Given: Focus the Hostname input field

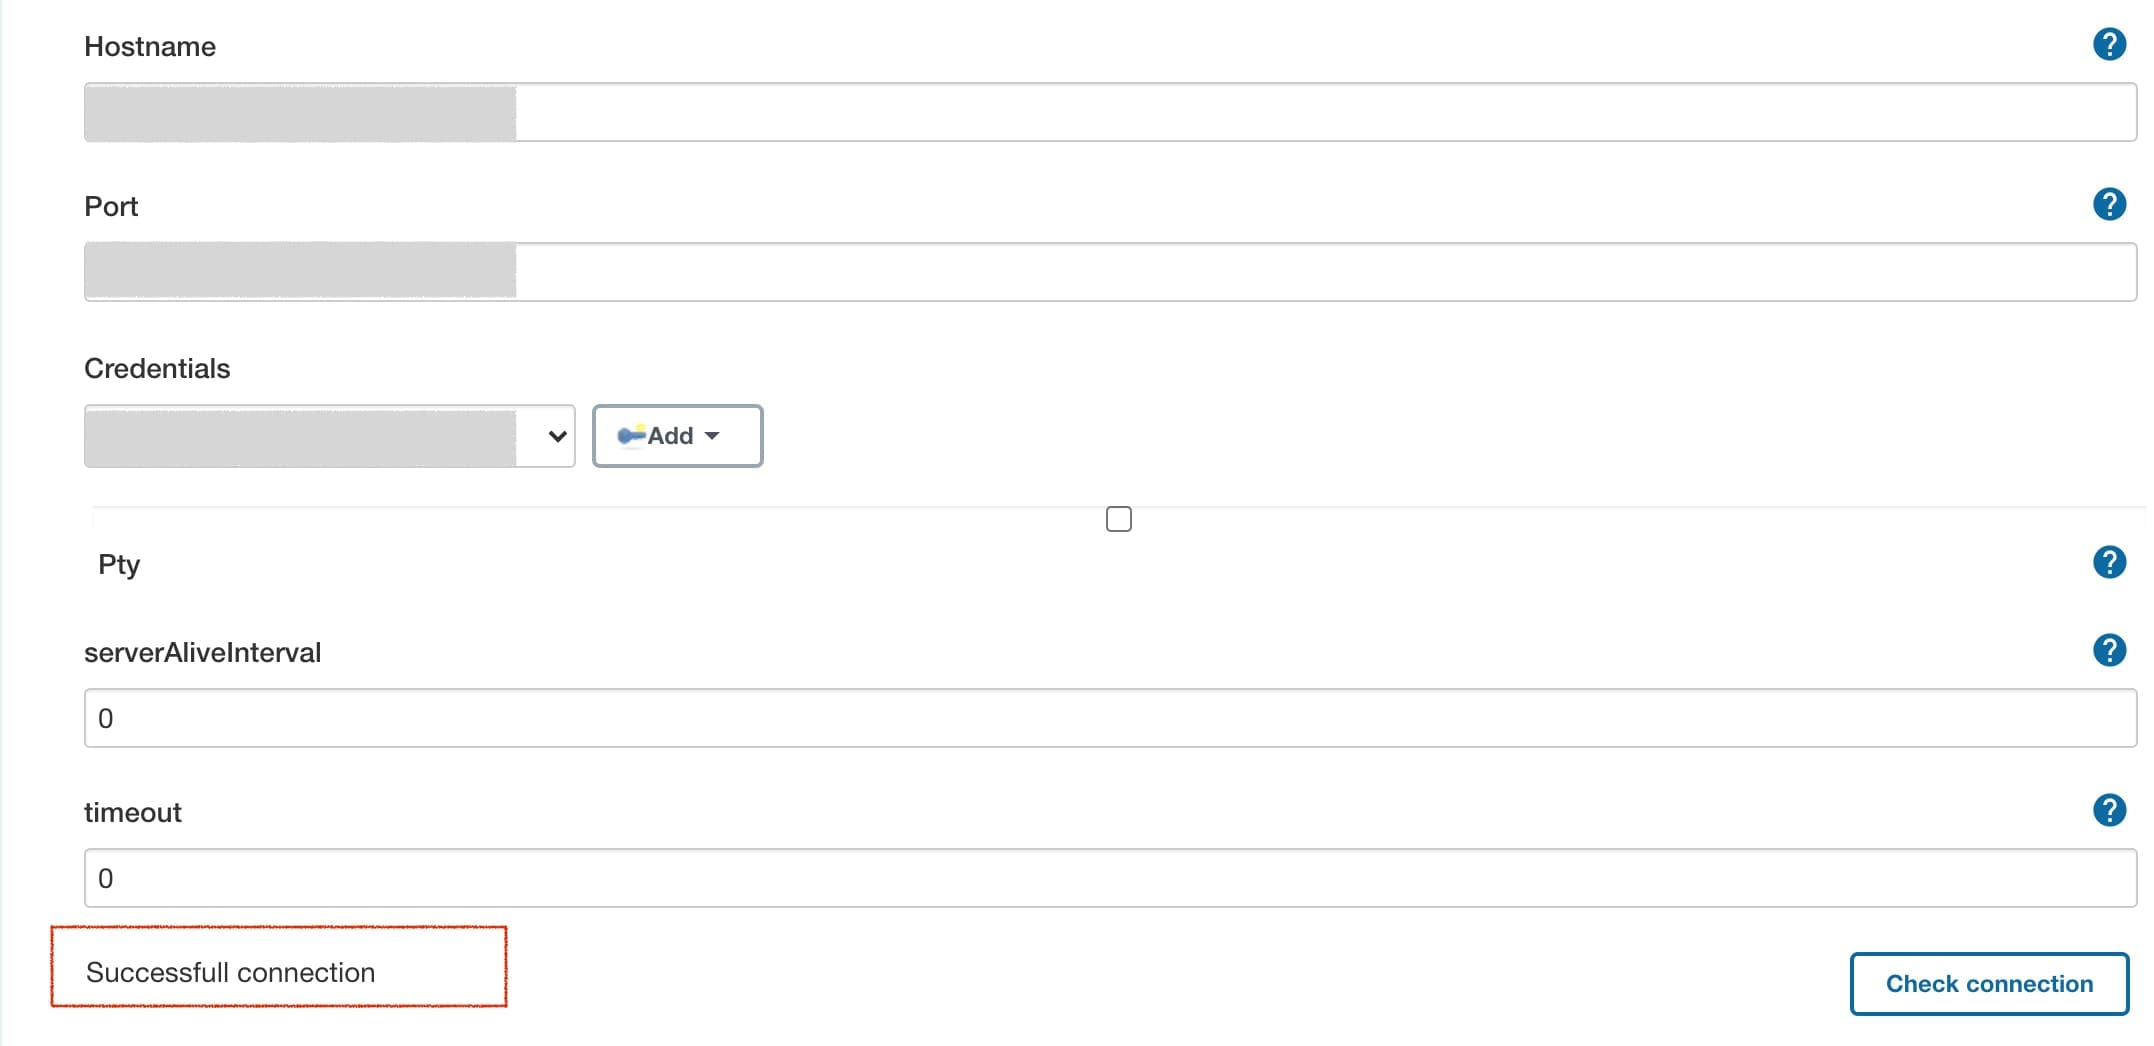Looking at the screenshot, I should point(1110,112).
